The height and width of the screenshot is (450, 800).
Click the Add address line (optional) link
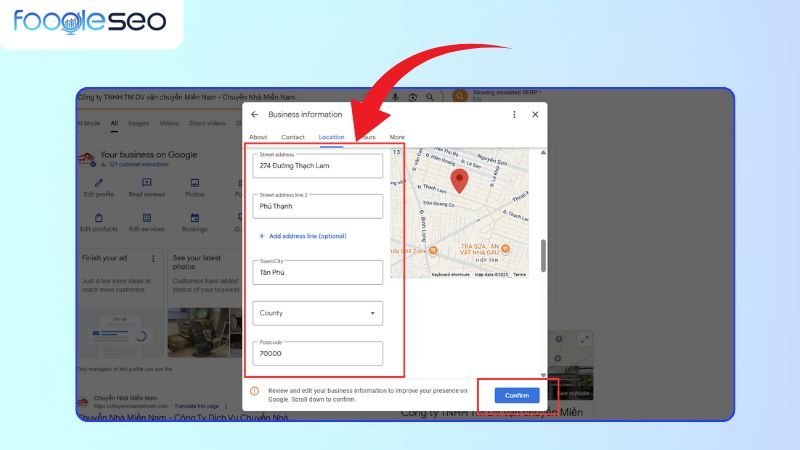coord(308,236)
